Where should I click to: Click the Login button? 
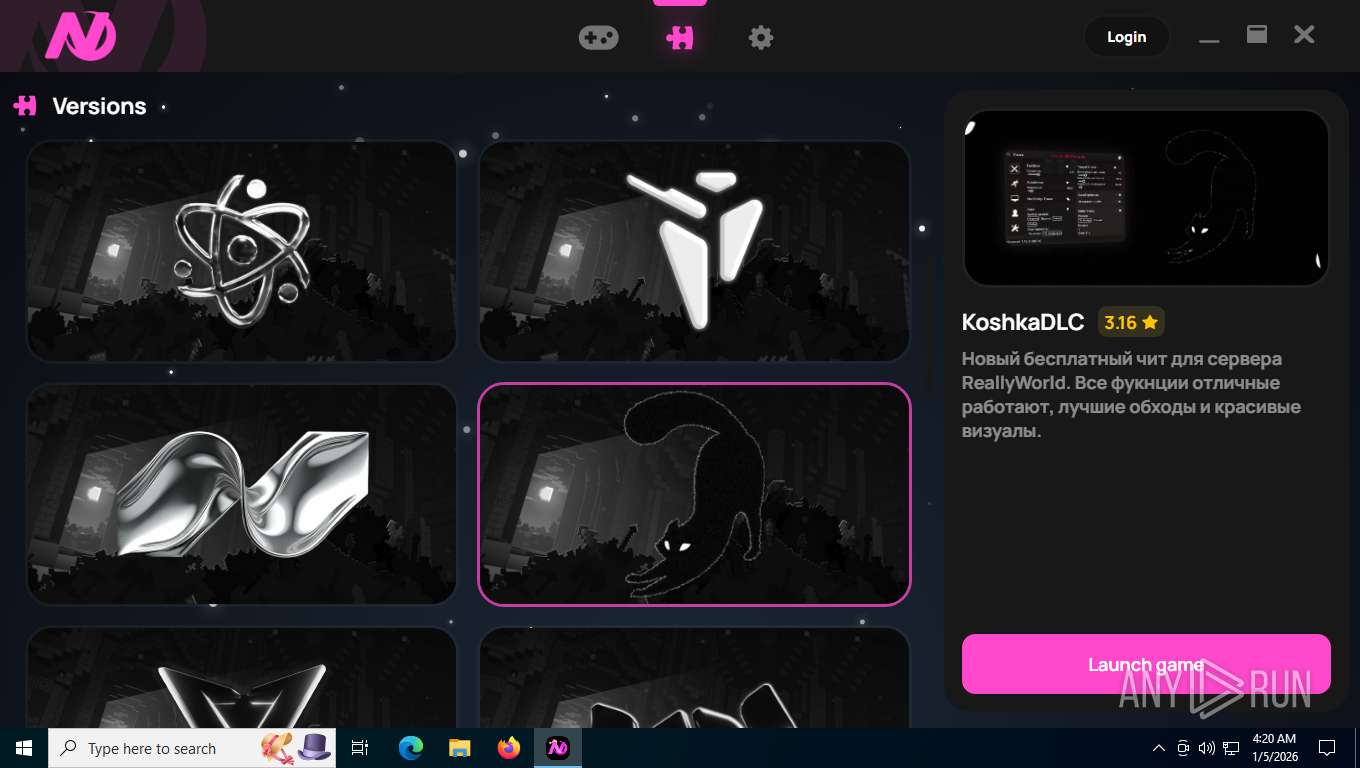point(1126,37)
